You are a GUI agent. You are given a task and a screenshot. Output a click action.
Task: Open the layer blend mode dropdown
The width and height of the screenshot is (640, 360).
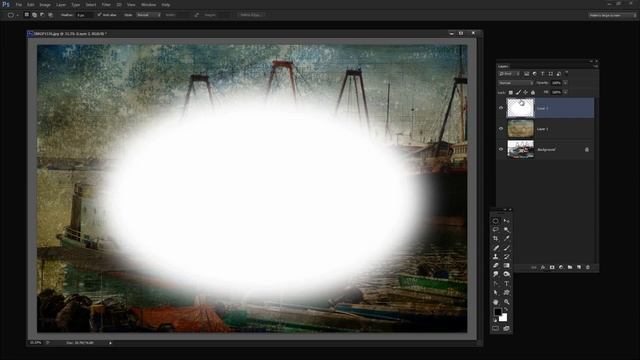516,83
